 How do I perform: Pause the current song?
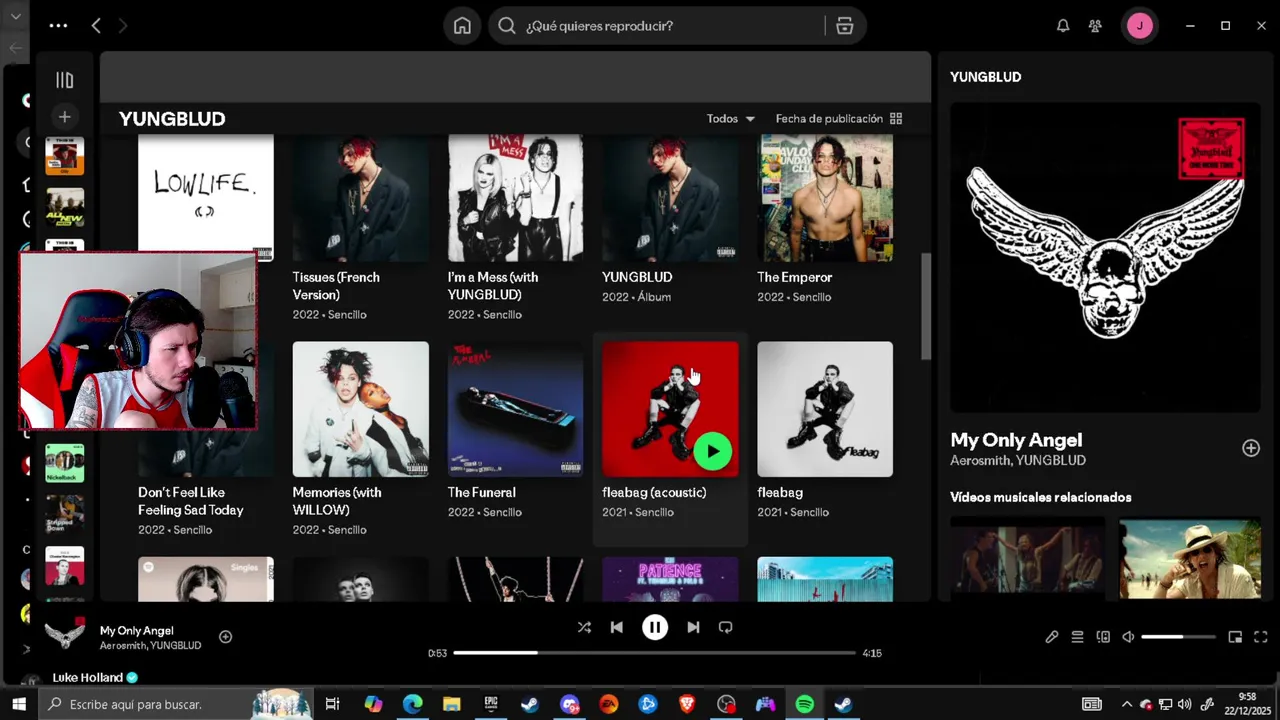click(655, 627)
